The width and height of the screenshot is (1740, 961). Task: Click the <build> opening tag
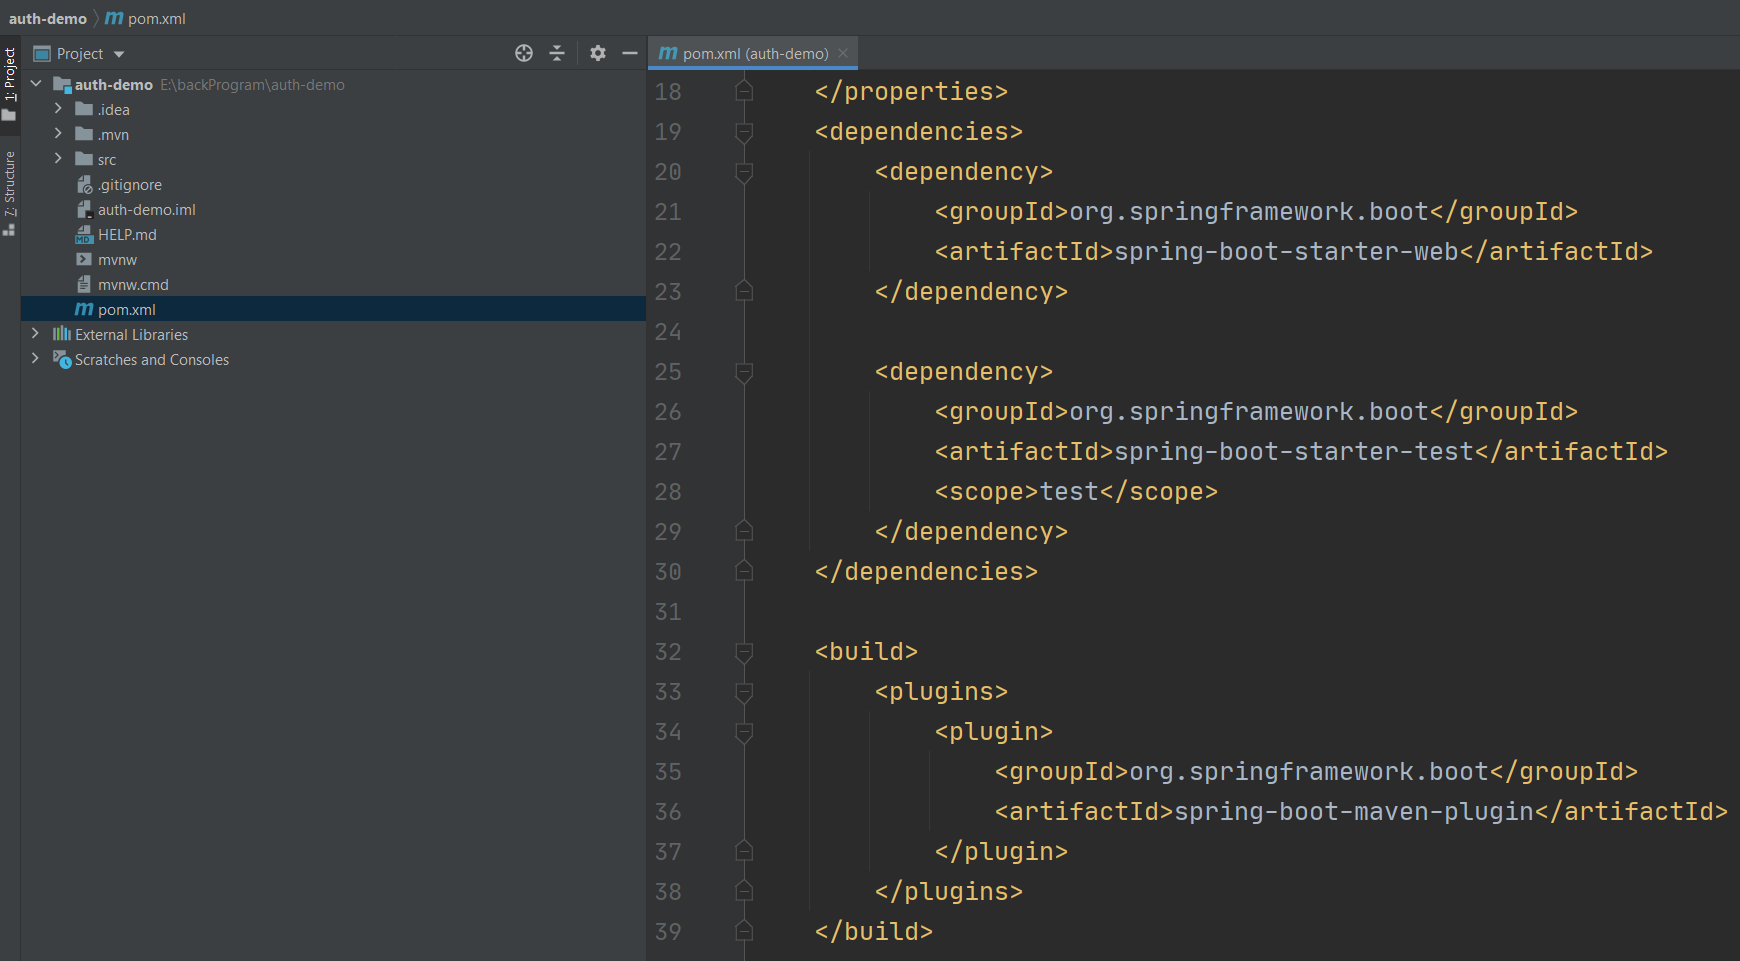[x=866, y=652]
